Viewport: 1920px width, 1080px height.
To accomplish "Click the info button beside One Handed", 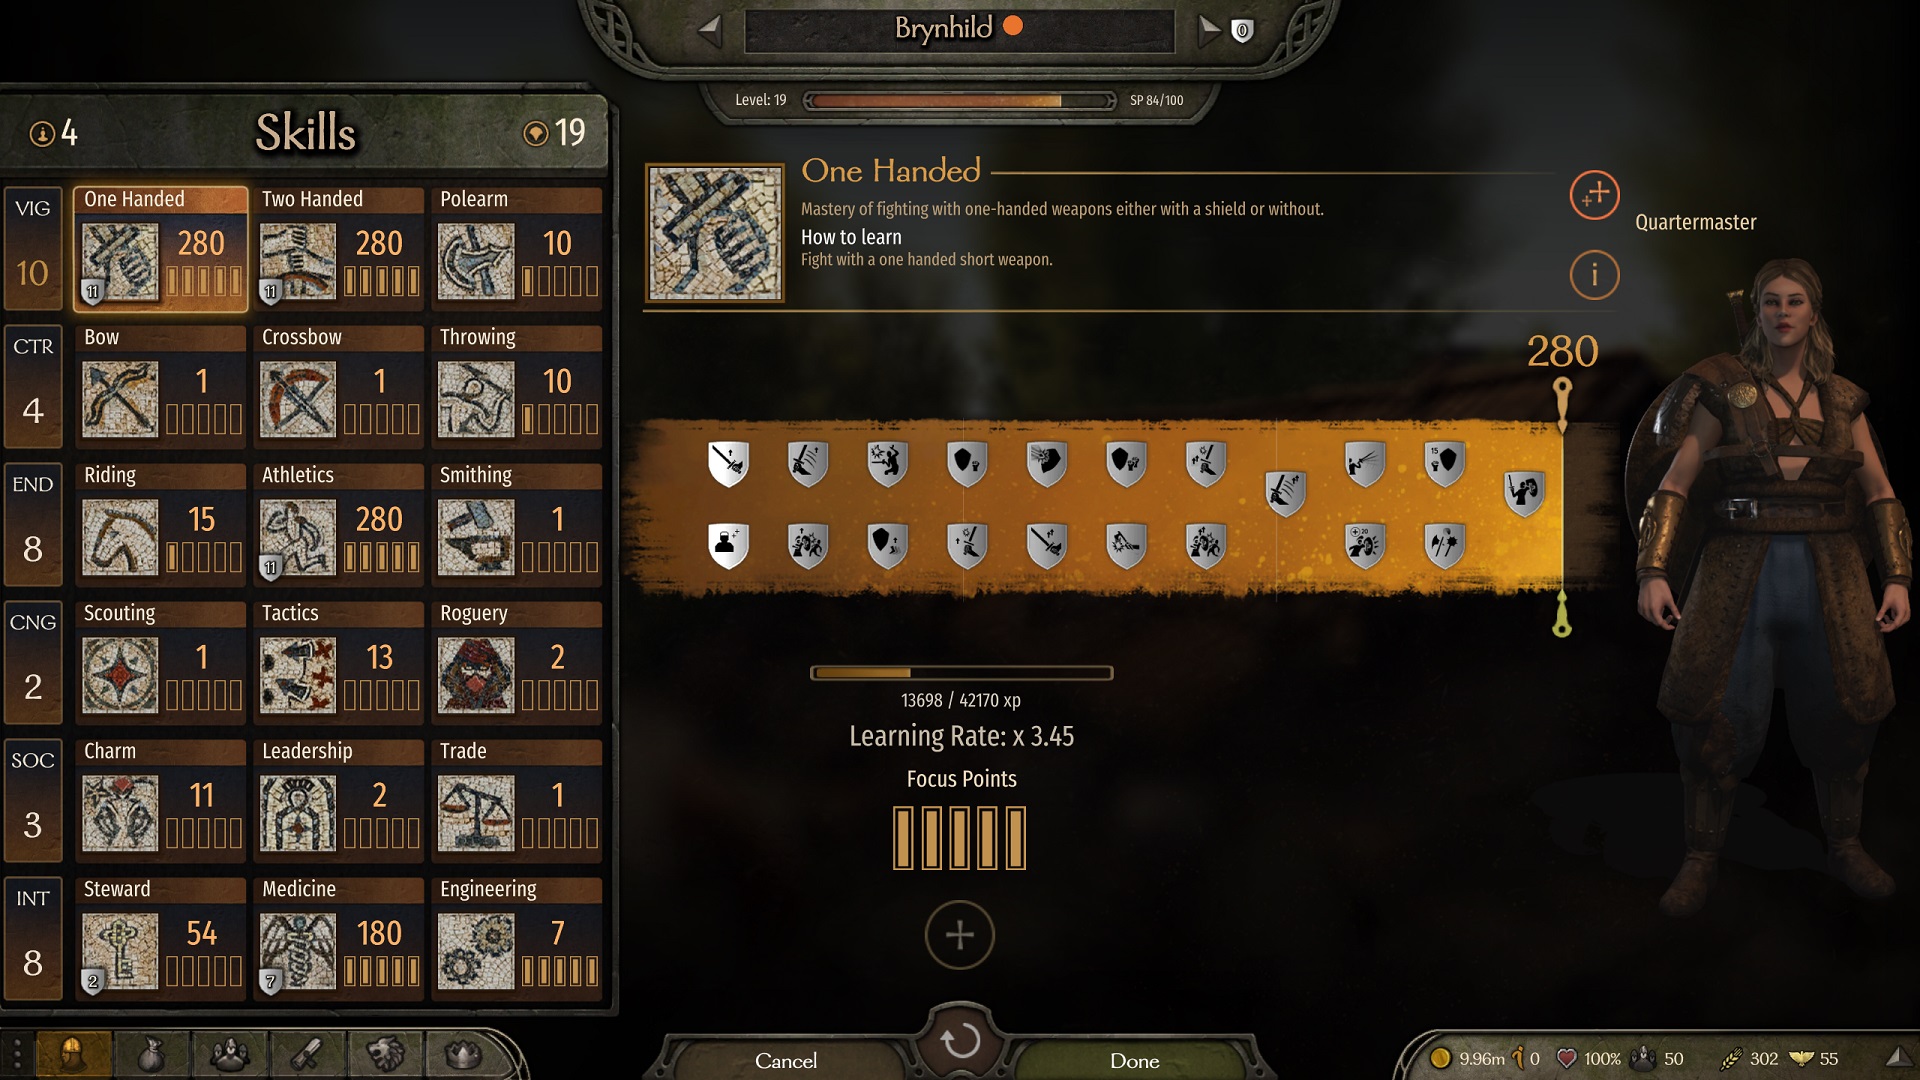I will pos(1594,275).
